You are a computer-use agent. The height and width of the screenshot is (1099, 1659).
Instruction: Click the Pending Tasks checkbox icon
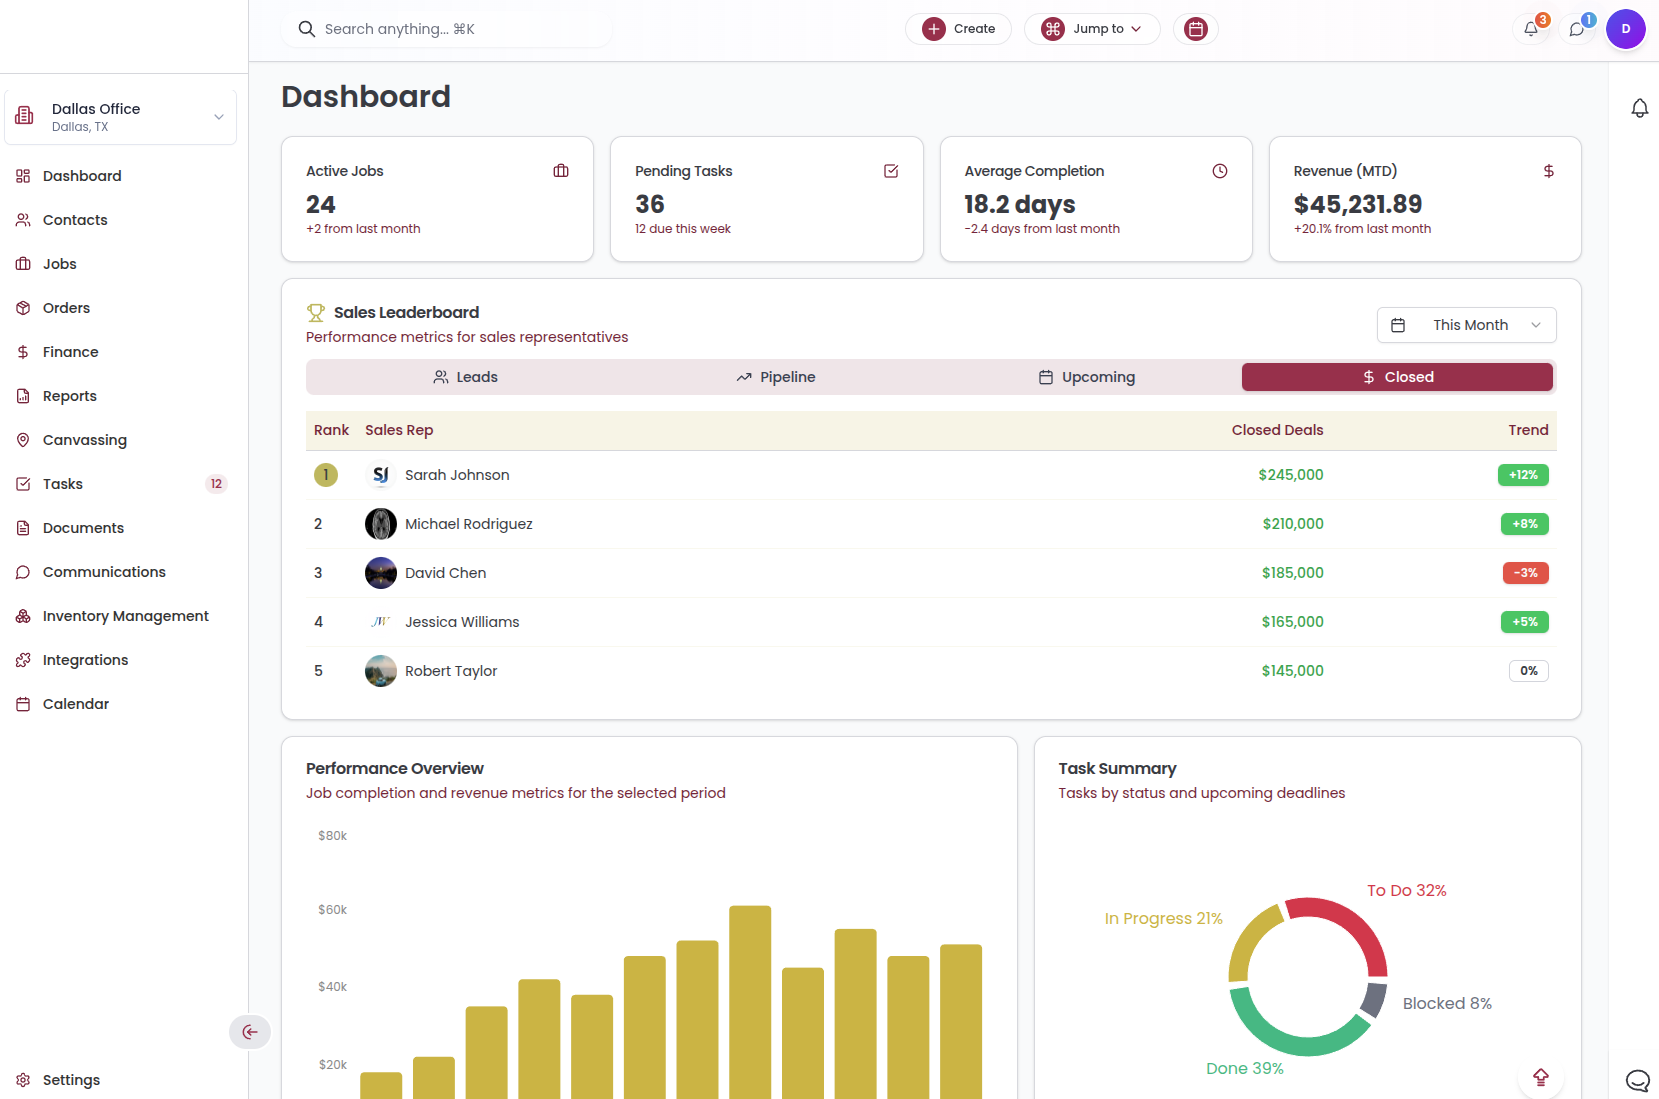click(891, 171)
